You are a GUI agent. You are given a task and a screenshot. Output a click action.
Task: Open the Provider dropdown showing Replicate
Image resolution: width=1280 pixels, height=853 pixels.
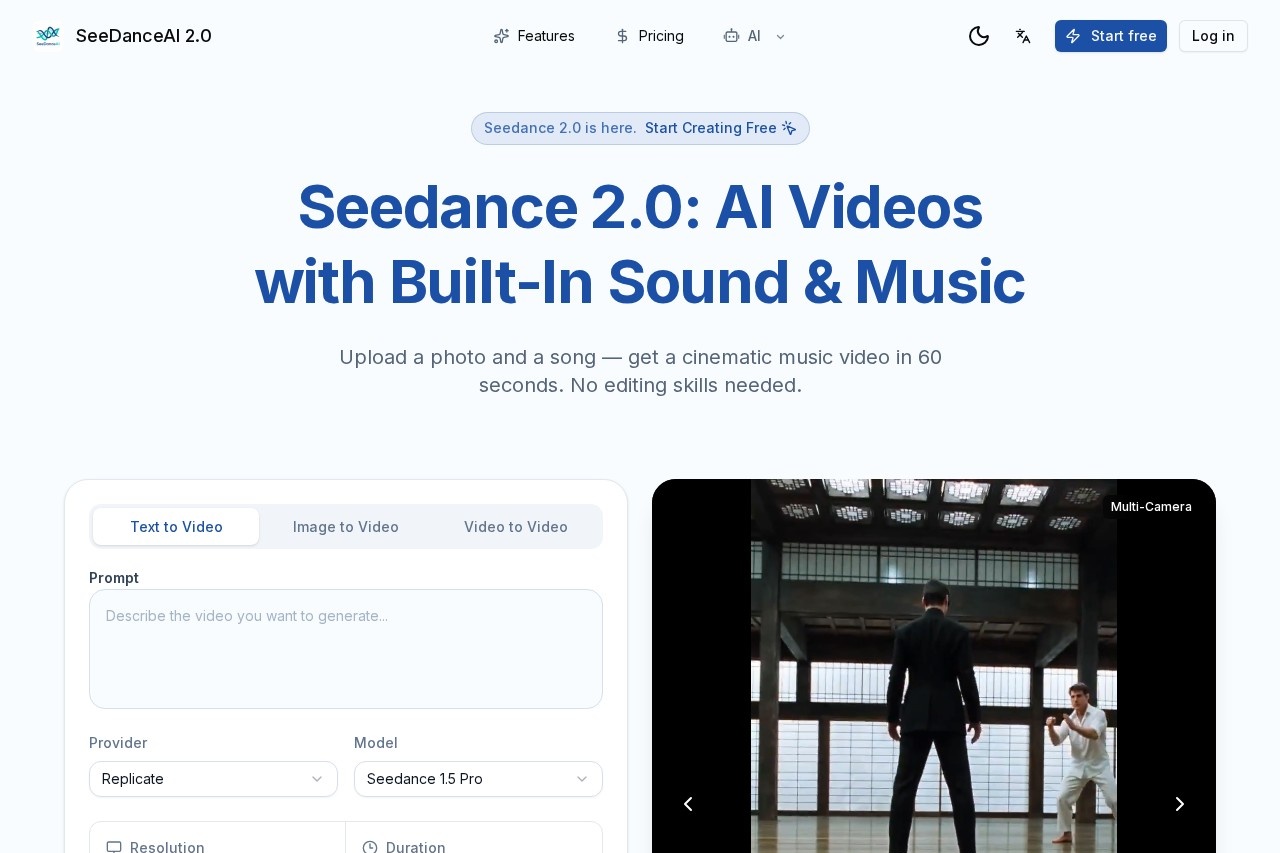click(213, 779)
